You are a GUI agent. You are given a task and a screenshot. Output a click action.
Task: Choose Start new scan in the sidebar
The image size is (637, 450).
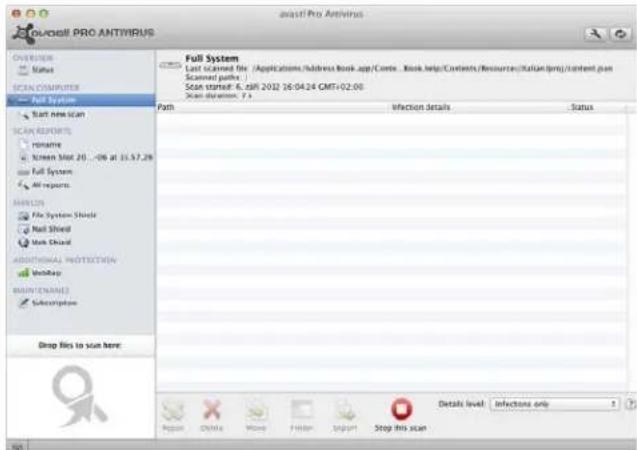coord(58,115)
